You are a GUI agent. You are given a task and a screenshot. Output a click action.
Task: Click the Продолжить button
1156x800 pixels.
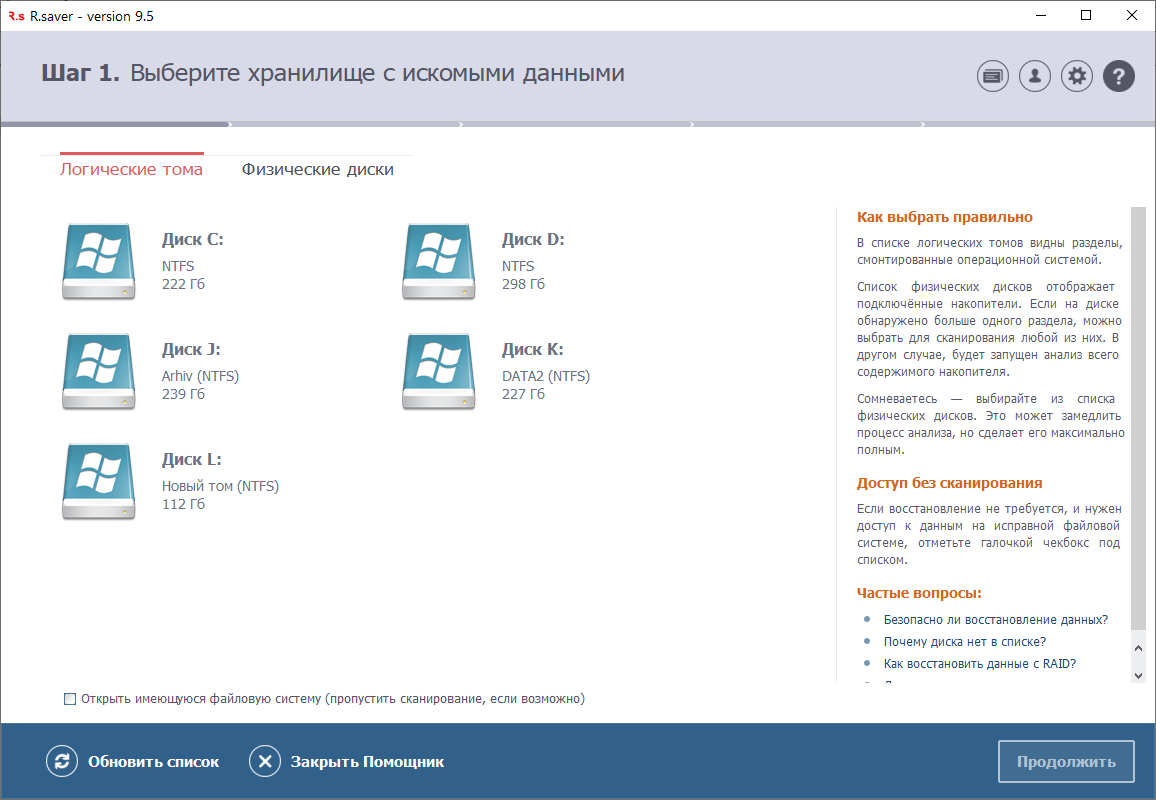pyautogui.click(x=1066, y=762)
